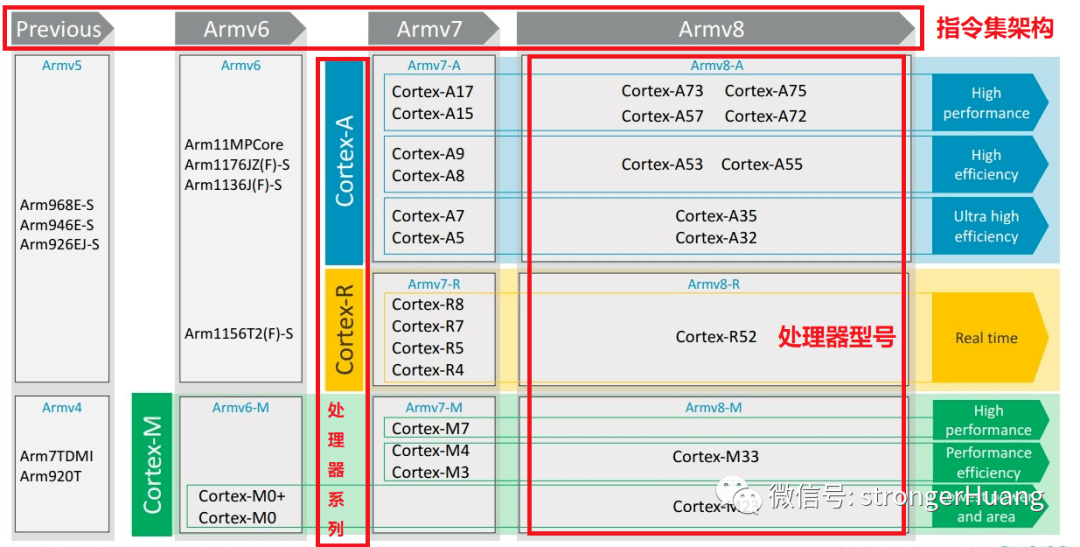Click Arm11MPCore in the Armv6 box
This screenshot has height=547, width=1080.
tap(234, 145)
